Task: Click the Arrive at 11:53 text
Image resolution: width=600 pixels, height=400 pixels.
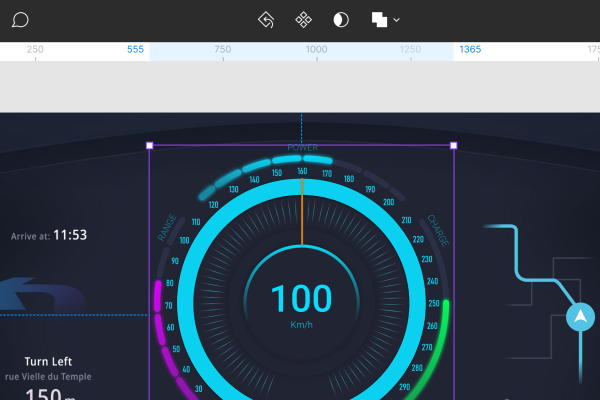Action: click(49, 236)
